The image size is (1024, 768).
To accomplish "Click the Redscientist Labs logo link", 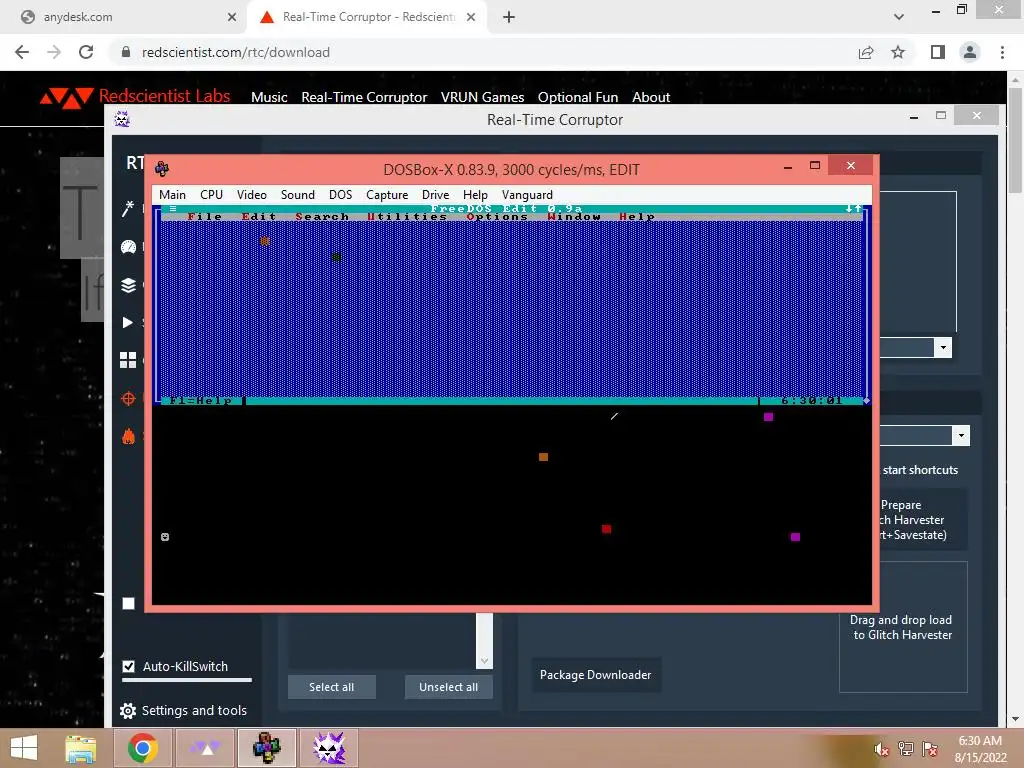I will (x=135, y=97).
